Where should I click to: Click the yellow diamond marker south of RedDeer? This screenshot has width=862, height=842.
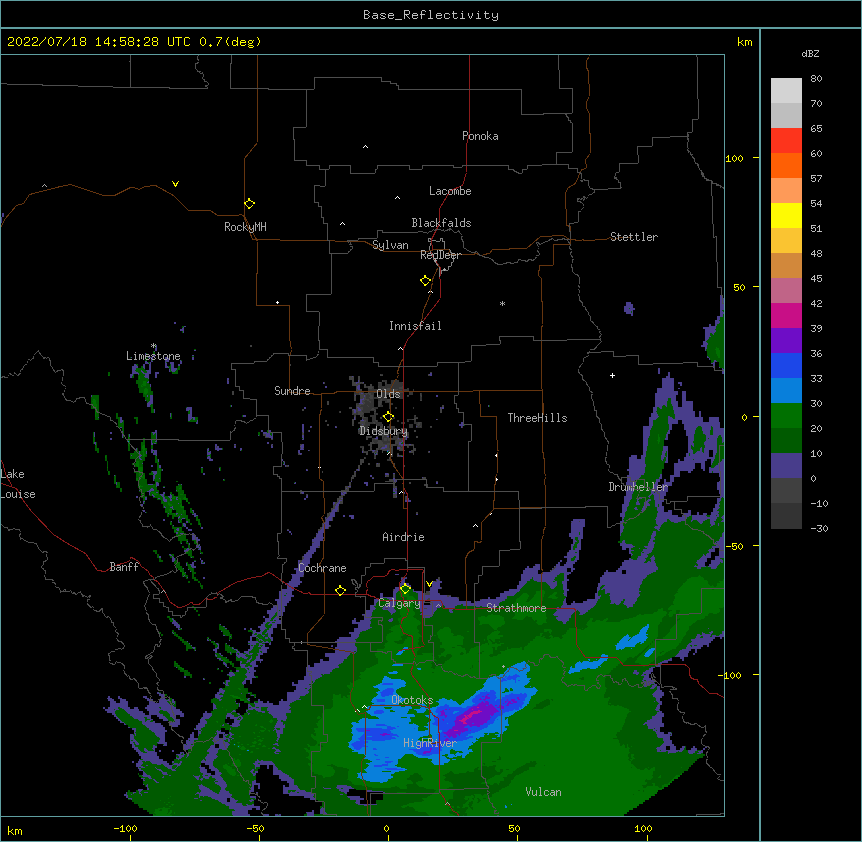(425, 281)
